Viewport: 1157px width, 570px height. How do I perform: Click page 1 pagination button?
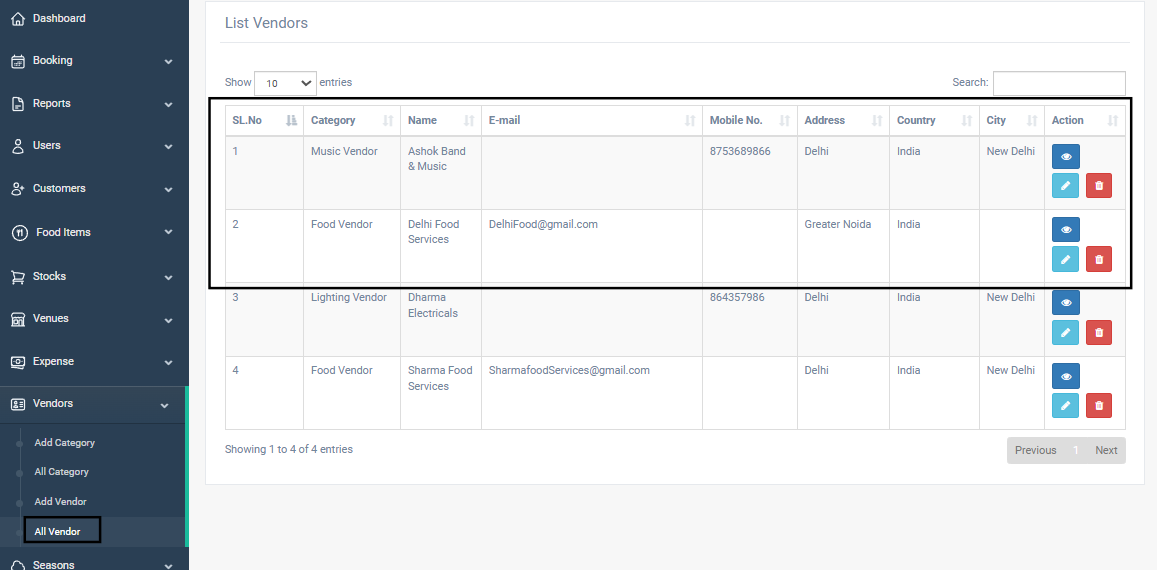(x=1076, y=450)
